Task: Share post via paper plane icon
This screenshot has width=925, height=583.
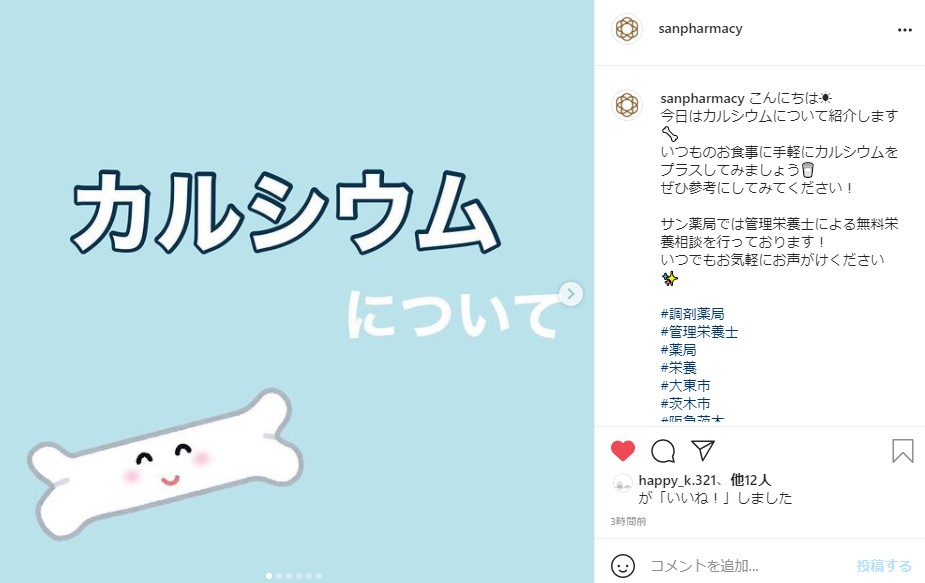Action: (x=703, y=450)
